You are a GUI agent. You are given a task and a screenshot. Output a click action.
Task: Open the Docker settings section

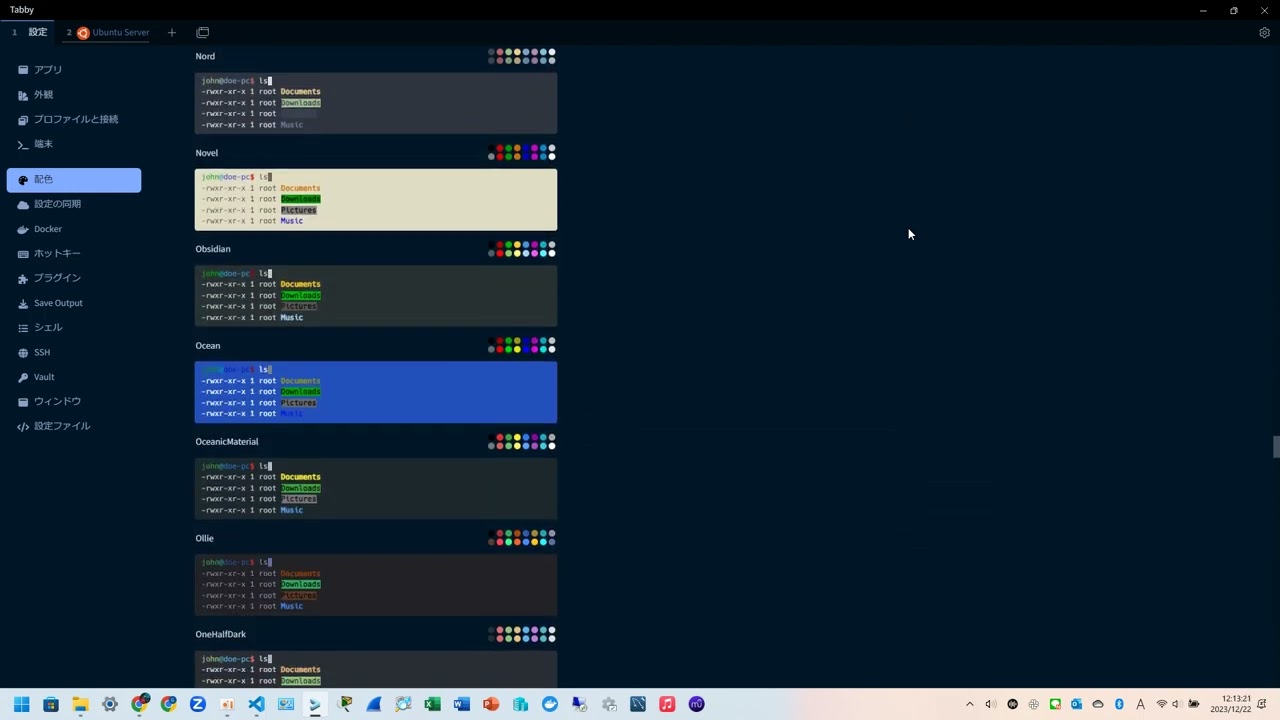click(74, 229)
